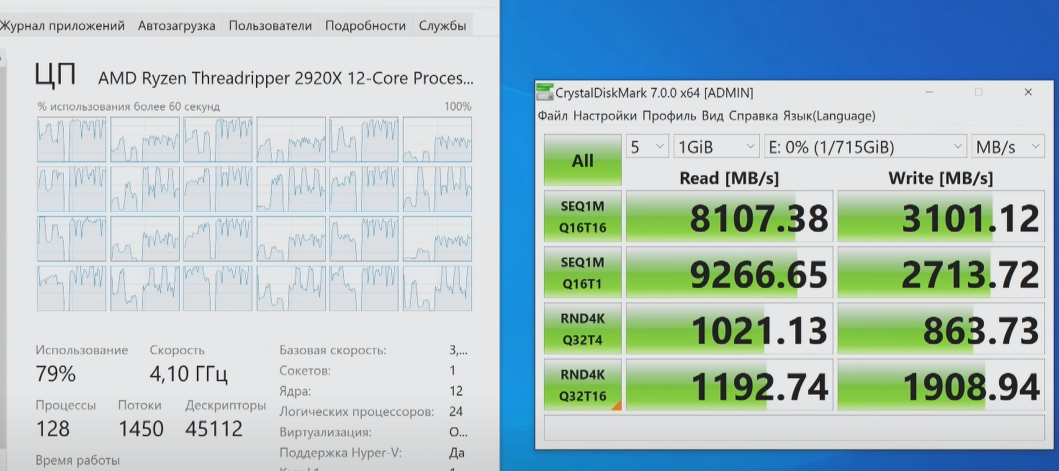
Task: Click the Базовая скорость label
Action: tap(332, 350)
